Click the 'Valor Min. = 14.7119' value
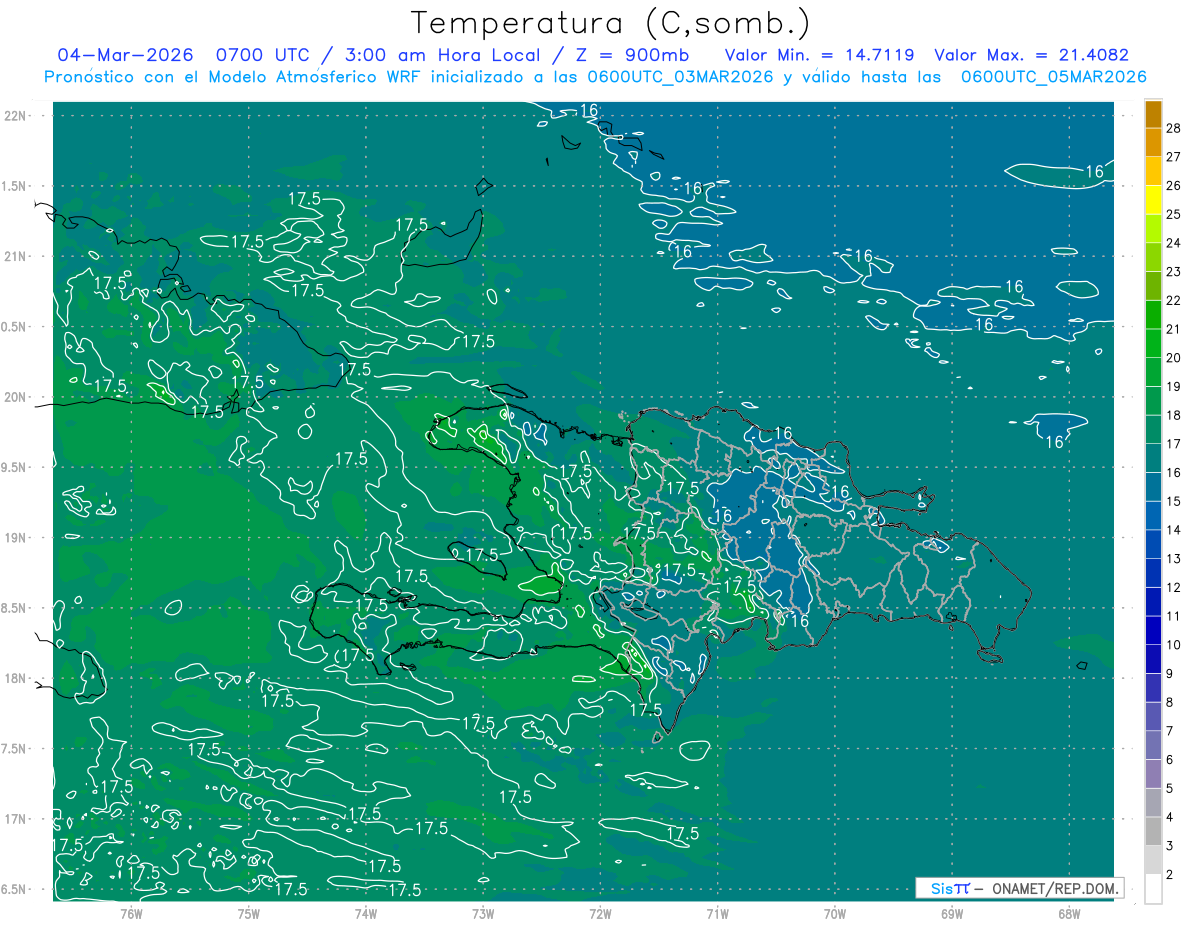This screenshot has width=1200, height=927. click(x=820, y=55)
